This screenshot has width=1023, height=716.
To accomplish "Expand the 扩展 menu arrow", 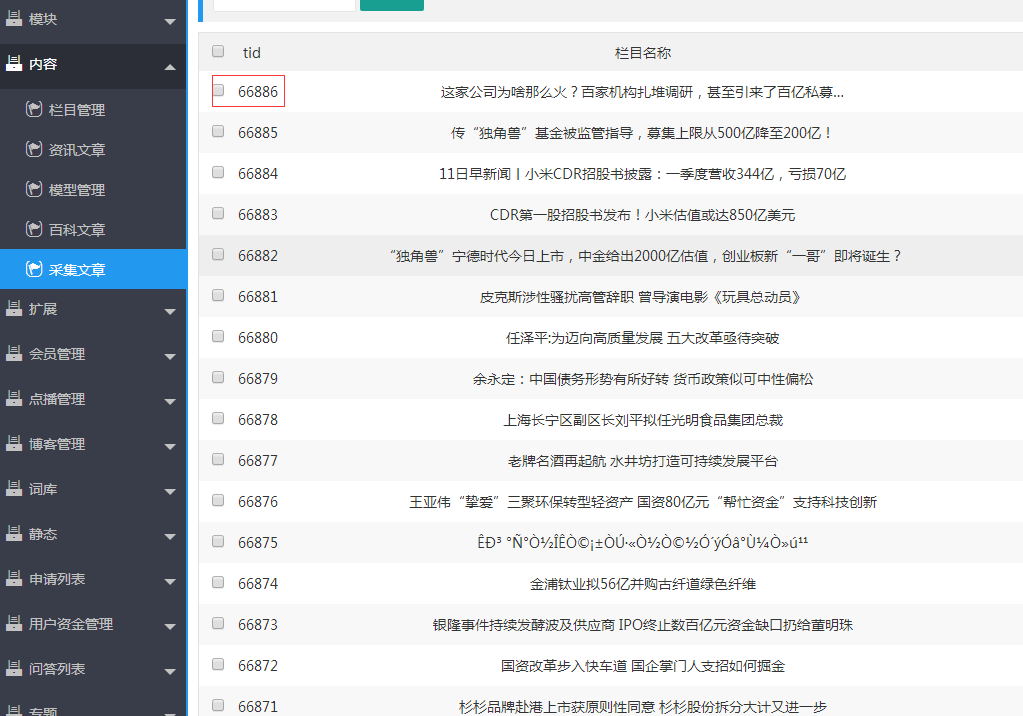I will 169,311.
